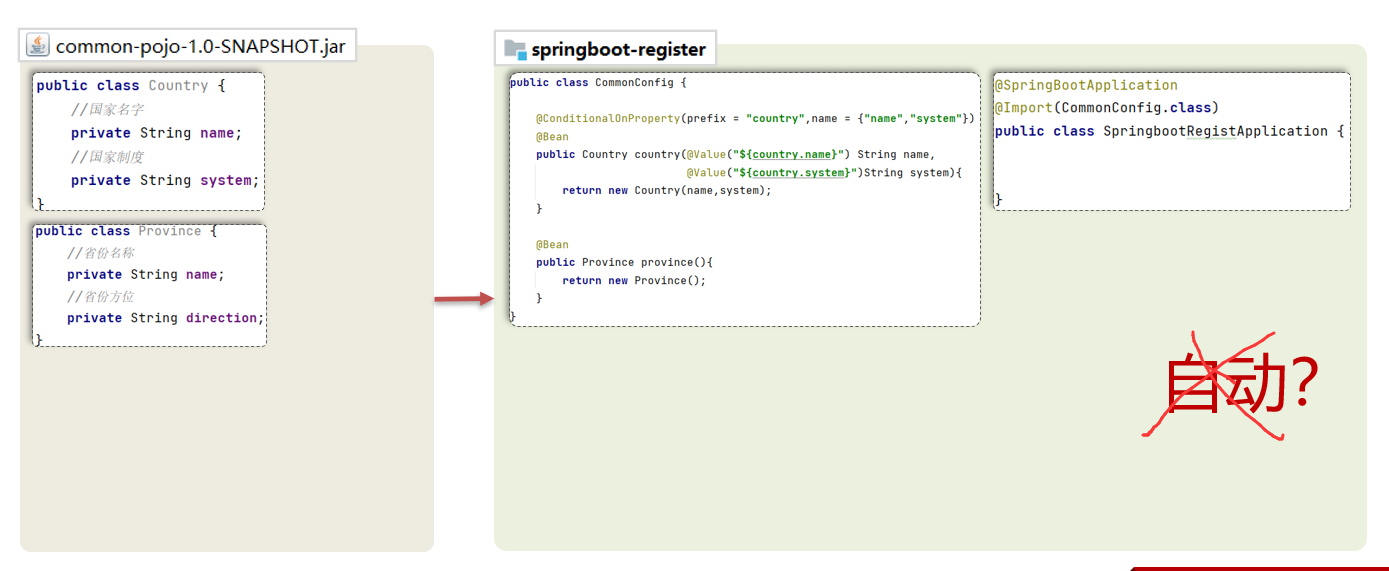
Task: Click the line "@Import(CommonConfig.class)"
Action: [1107, 108]
